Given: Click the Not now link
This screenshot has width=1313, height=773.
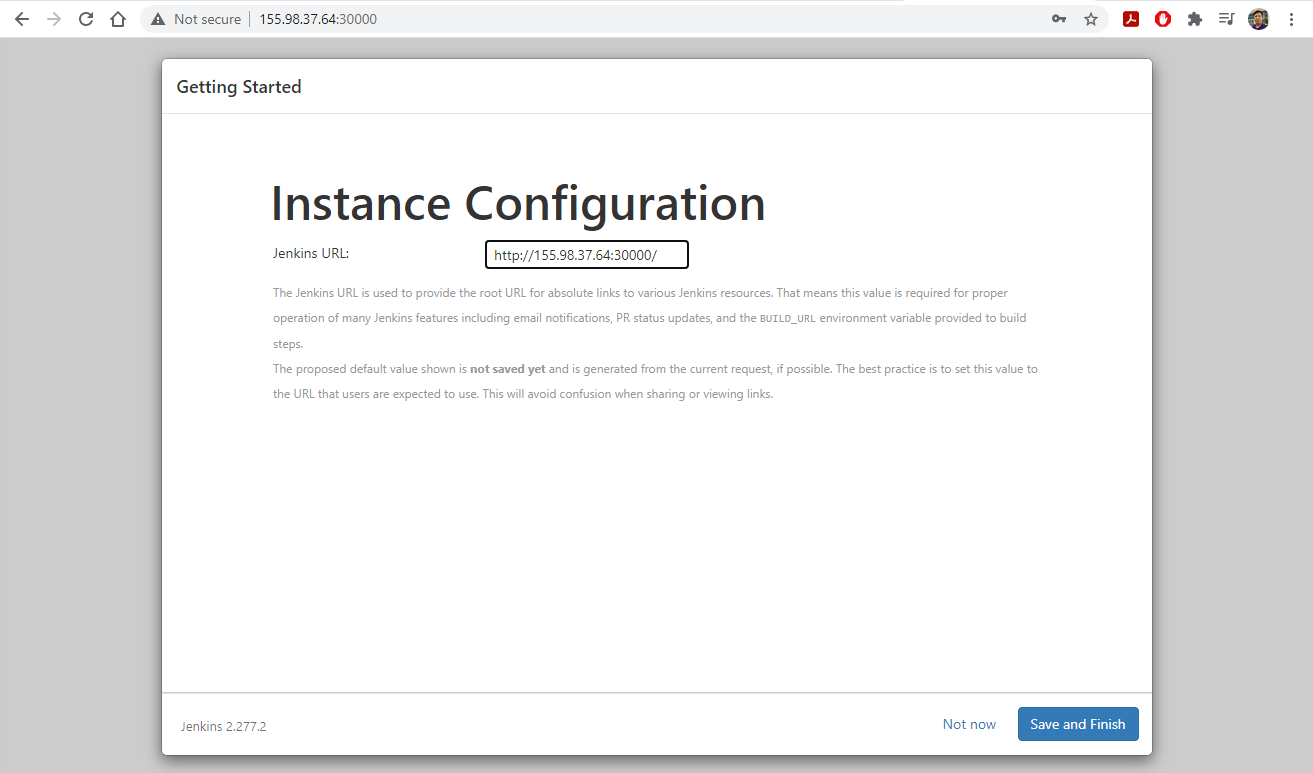Looking at the screenshot, I should (969, 724).
